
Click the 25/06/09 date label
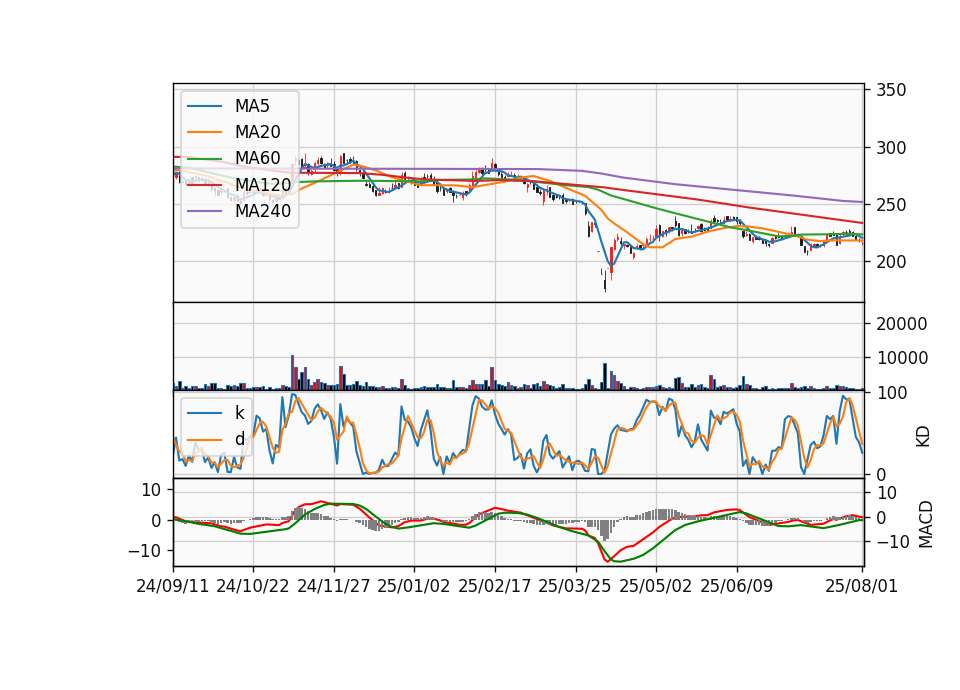tap(737, 586)
